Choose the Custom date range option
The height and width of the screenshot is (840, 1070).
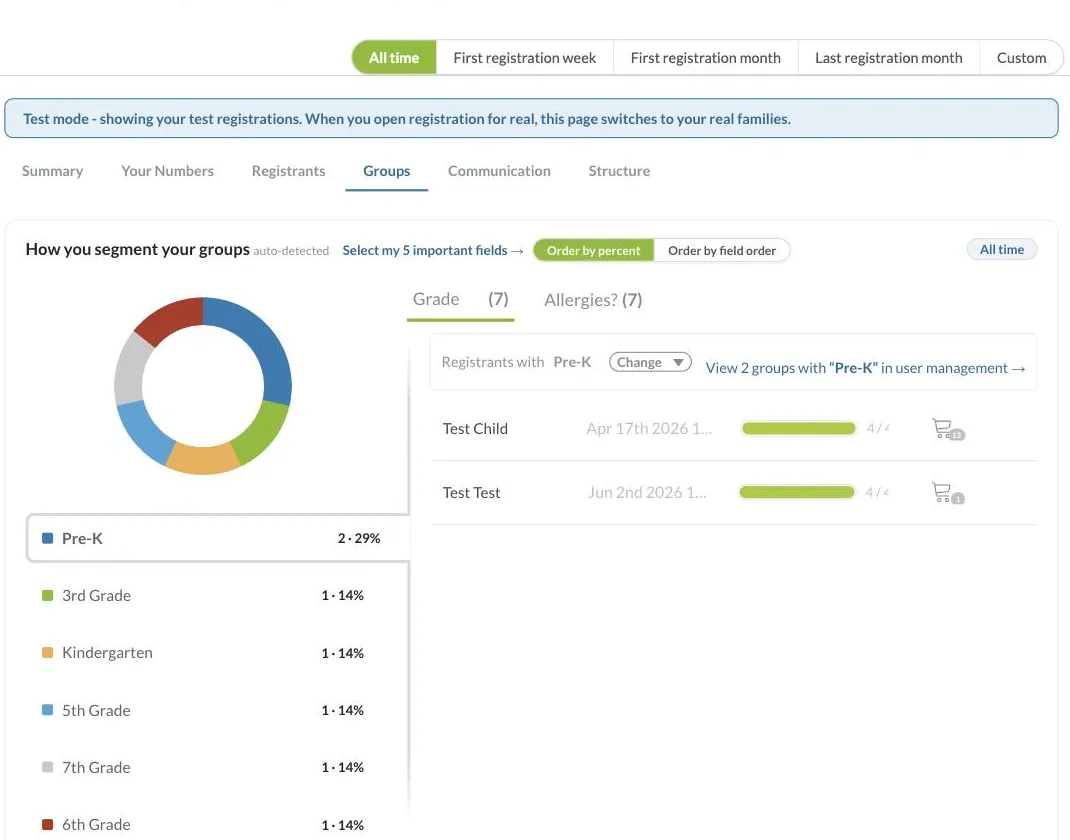click(1021, 58)
